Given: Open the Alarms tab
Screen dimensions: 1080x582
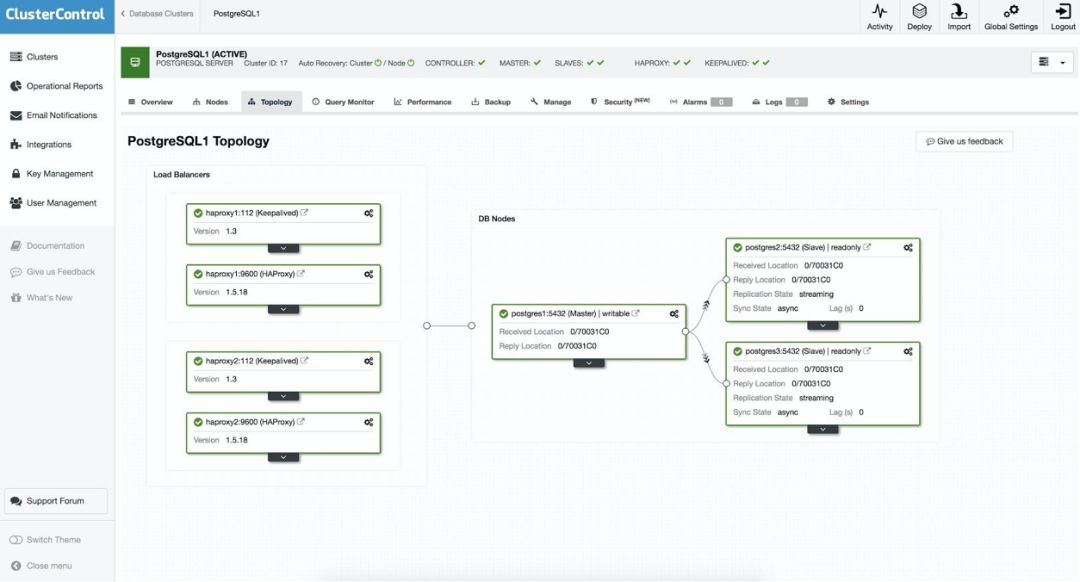Looking at the screenshot, I should point(700,102).
